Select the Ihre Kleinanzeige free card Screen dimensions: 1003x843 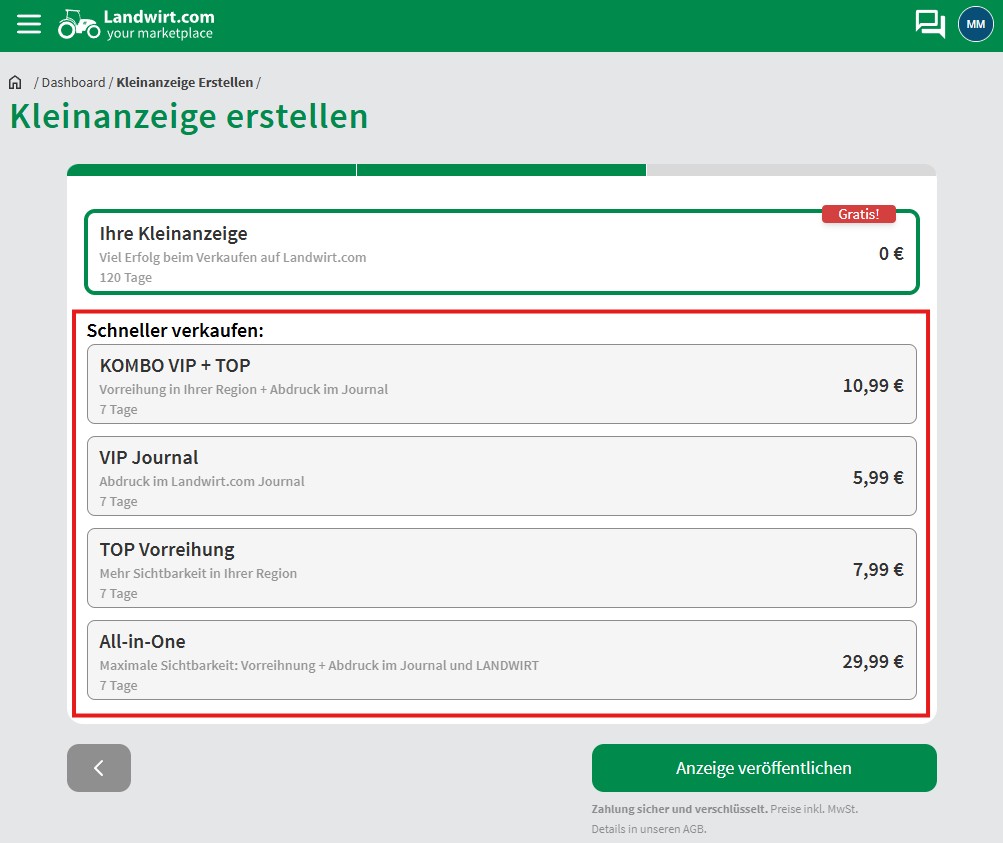pyautogui.click(x=502, y=253)
